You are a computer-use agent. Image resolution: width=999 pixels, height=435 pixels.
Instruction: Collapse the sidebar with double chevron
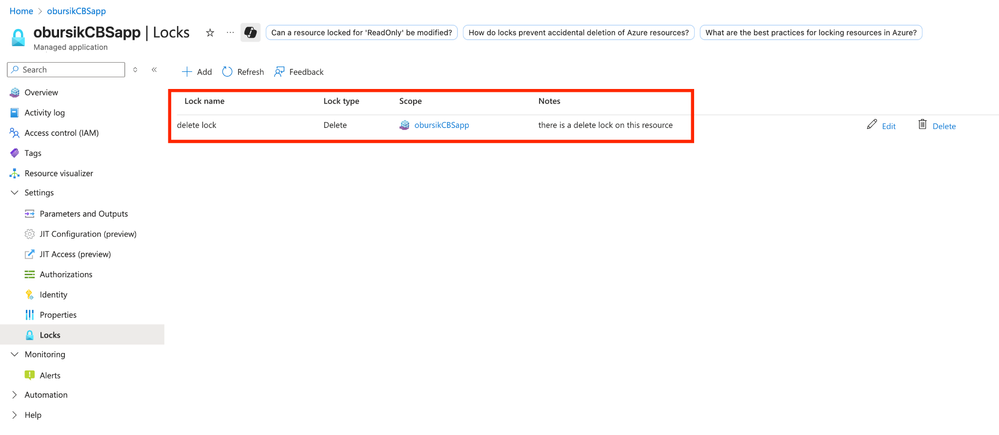point(154,70)
